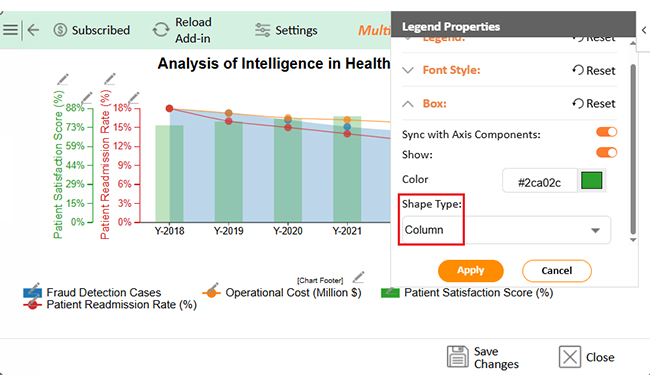Collapse the Box section
This screenshot has width=650, height=386.
point(408,104)
